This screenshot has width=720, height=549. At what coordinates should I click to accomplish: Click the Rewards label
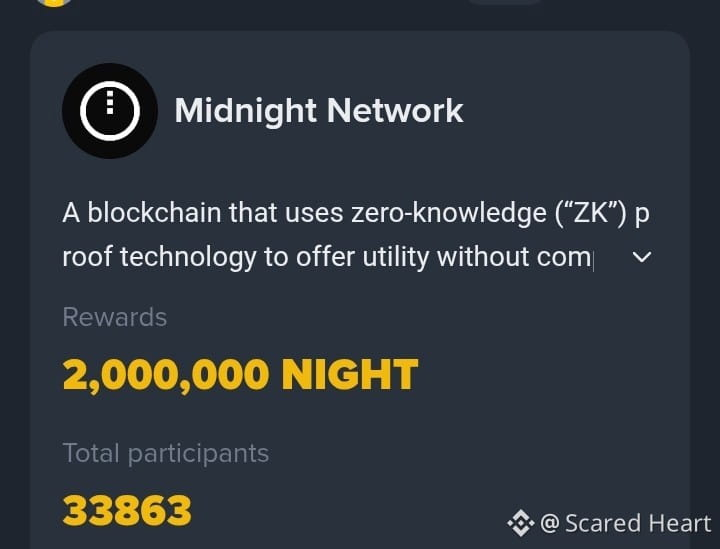point(115,317)
